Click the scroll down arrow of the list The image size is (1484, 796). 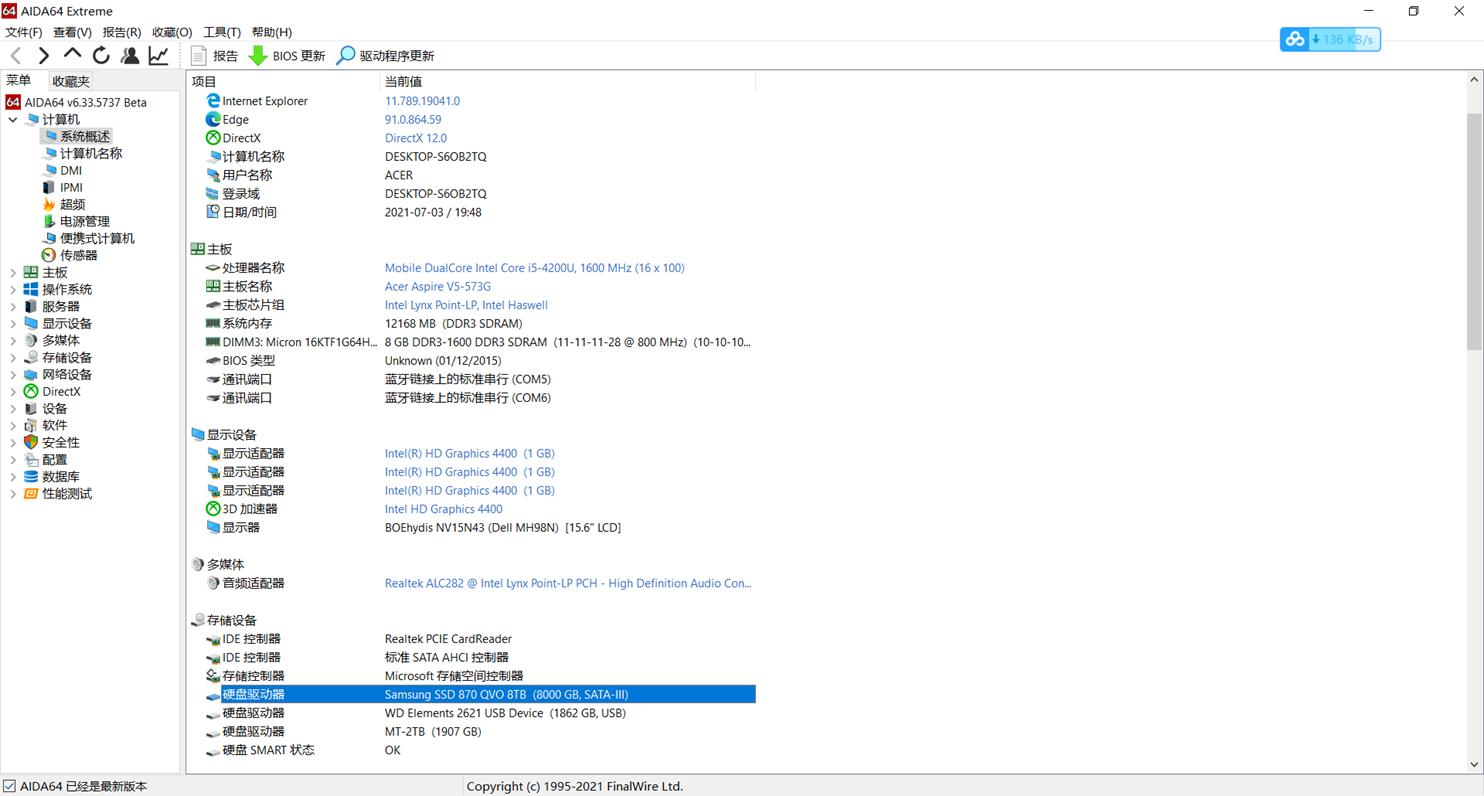1474,765
